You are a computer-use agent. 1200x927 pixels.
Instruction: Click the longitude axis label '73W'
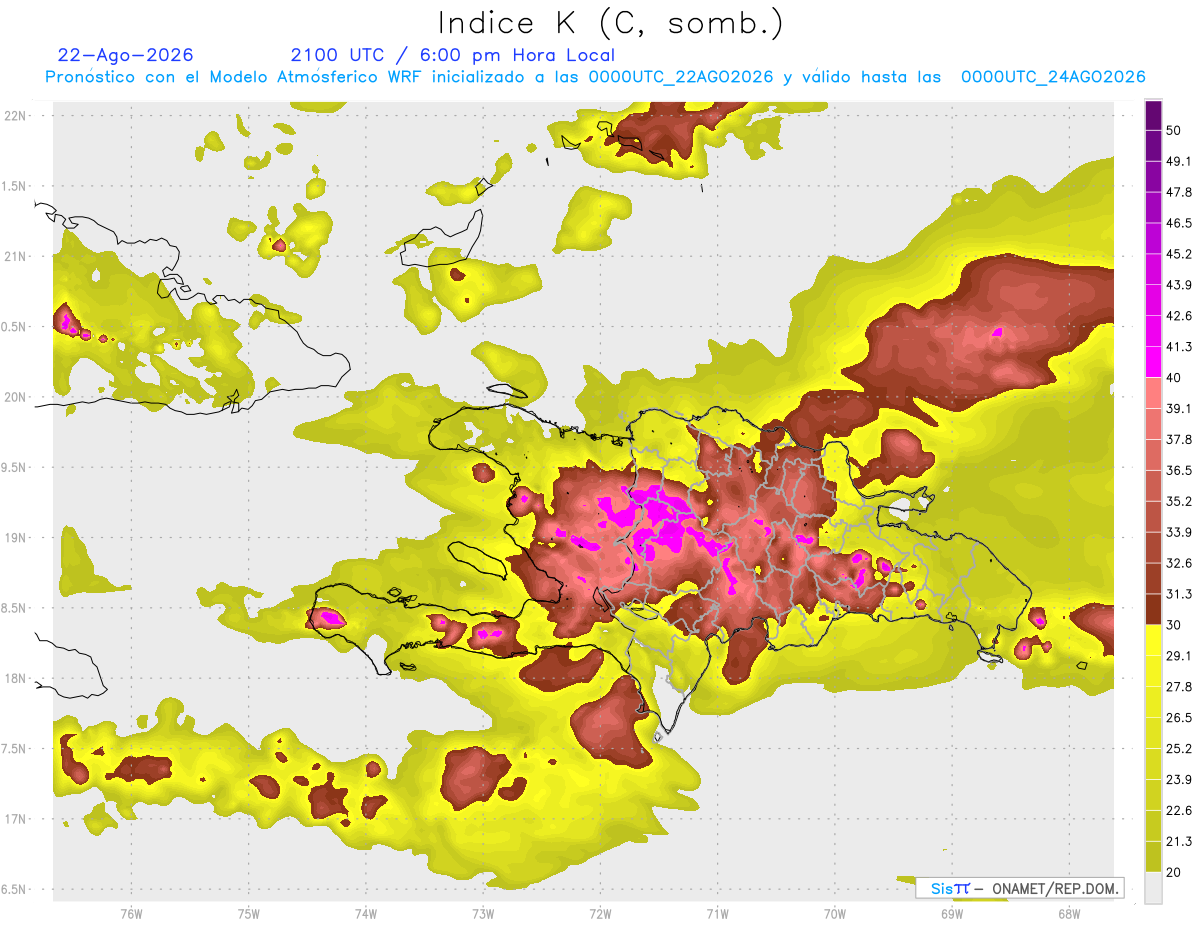[483, 913]
